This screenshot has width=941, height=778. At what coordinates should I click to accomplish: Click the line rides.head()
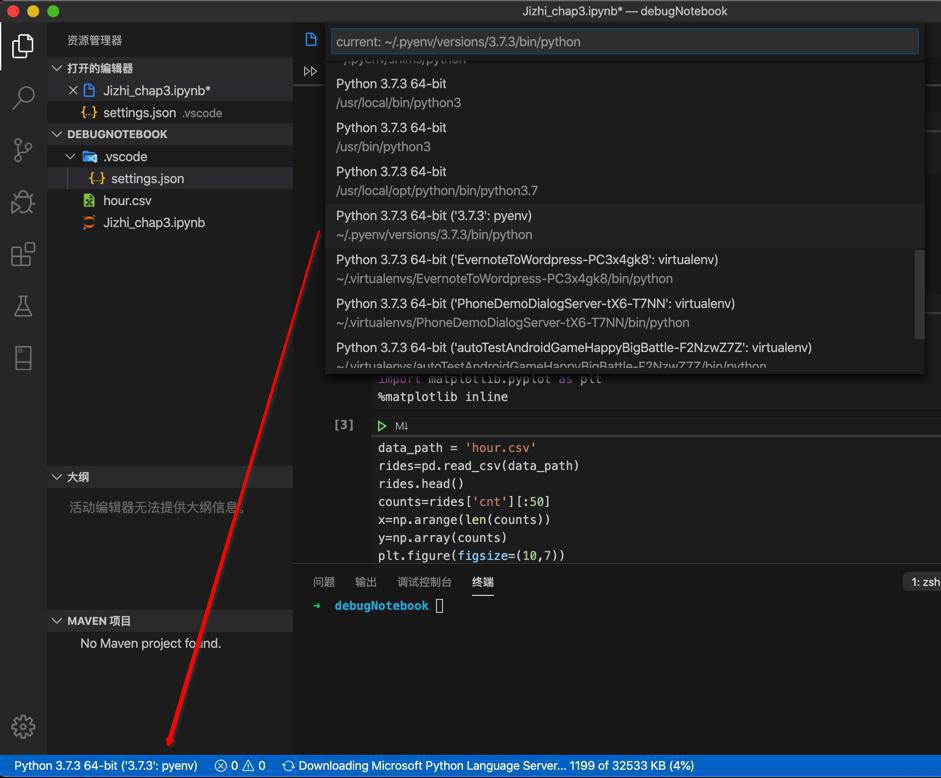coord(421,484)
